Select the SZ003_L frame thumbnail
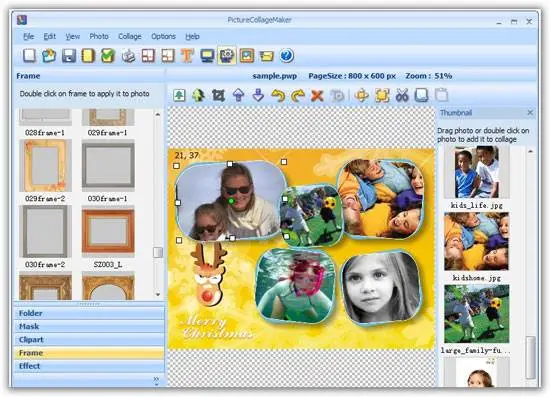 tap(108, 231)
